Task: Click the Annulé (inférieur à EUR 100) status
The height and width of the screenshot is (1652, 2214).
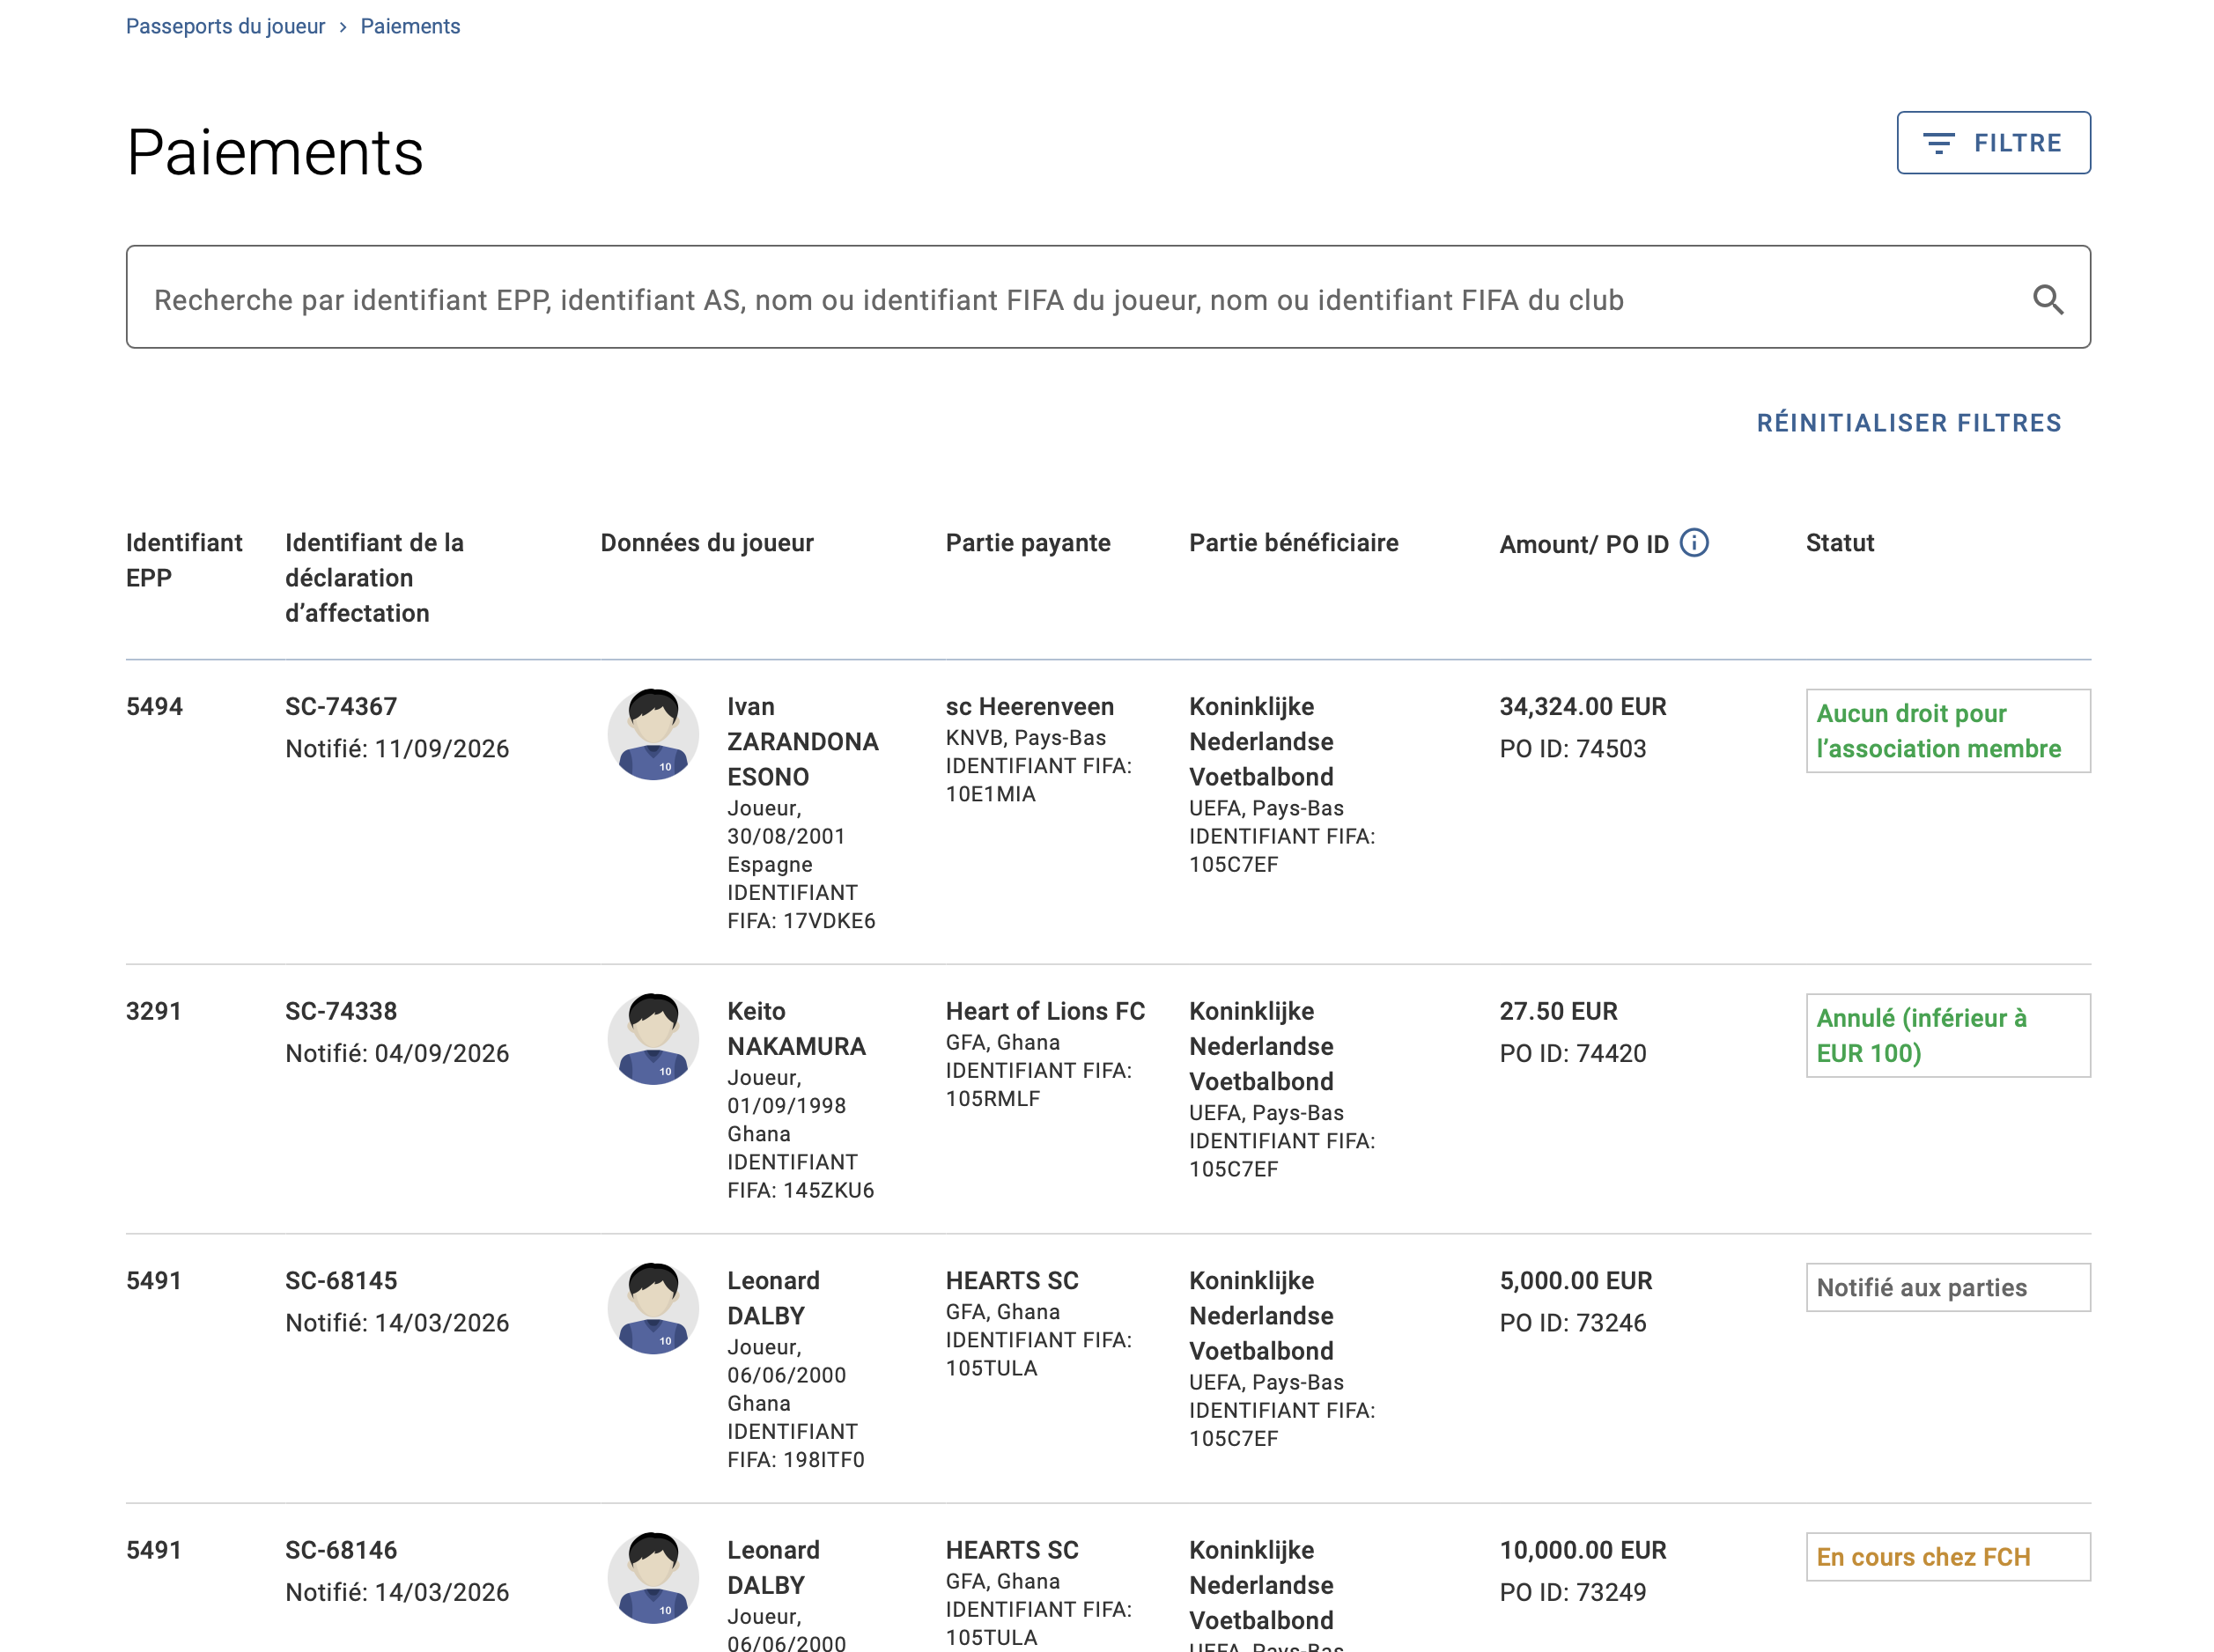Action: coord(1946,1035)
